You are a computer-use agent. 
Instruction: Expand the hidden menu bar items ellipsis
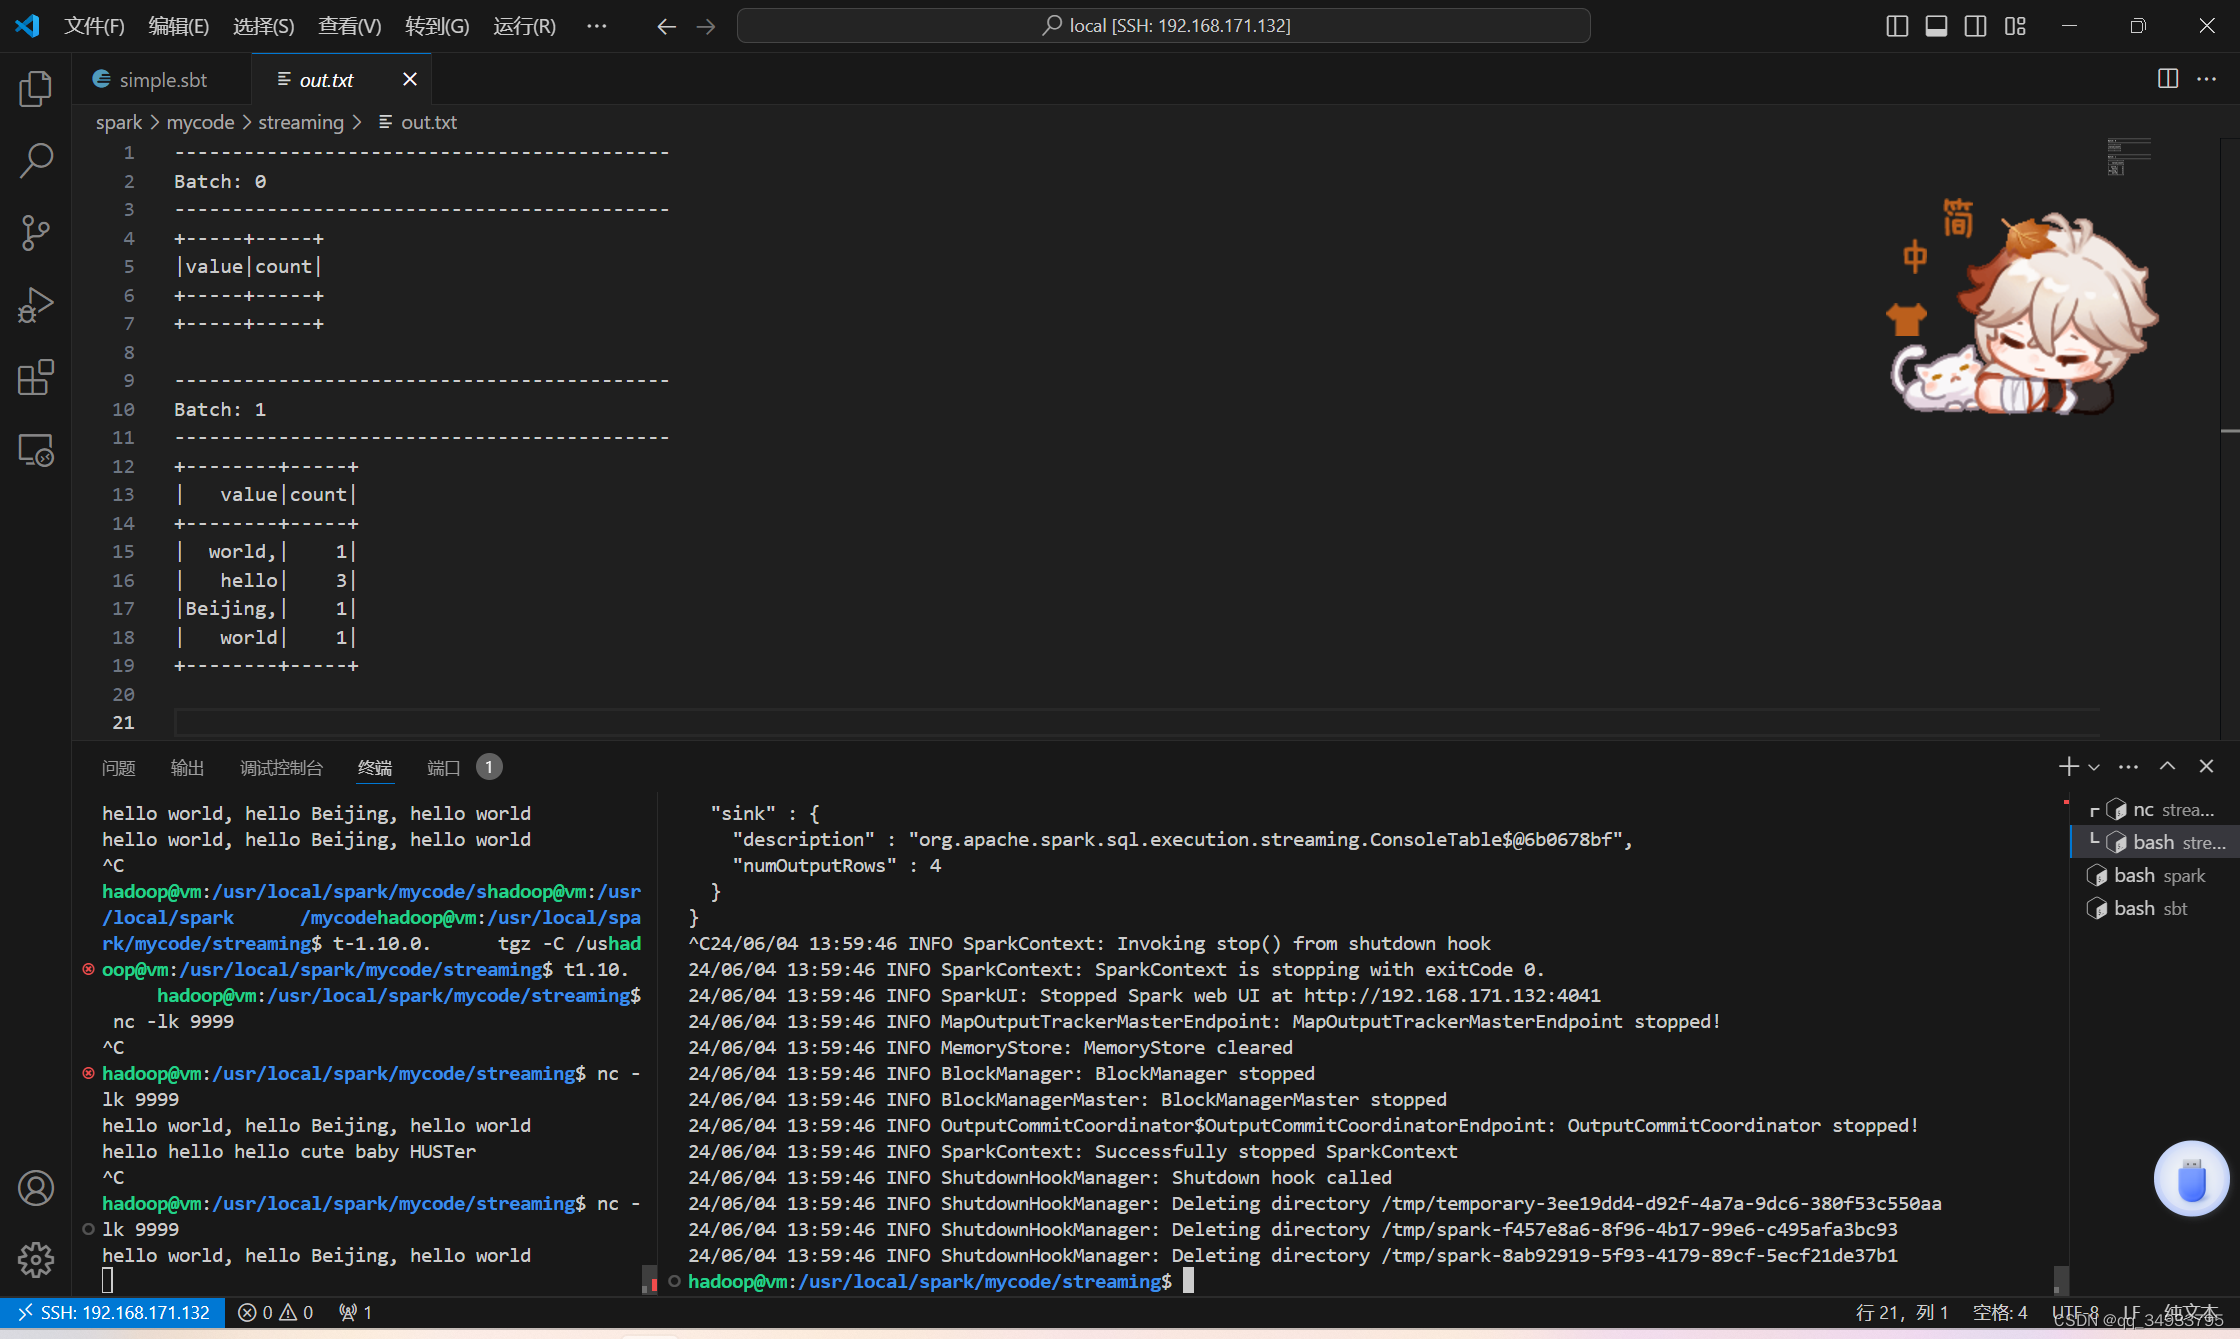596,26
